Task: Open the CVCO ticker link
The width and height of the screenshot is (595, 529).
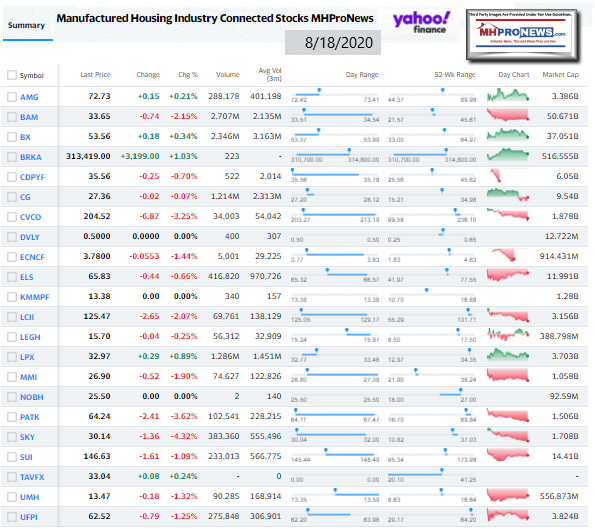Action: click(30, 217)
